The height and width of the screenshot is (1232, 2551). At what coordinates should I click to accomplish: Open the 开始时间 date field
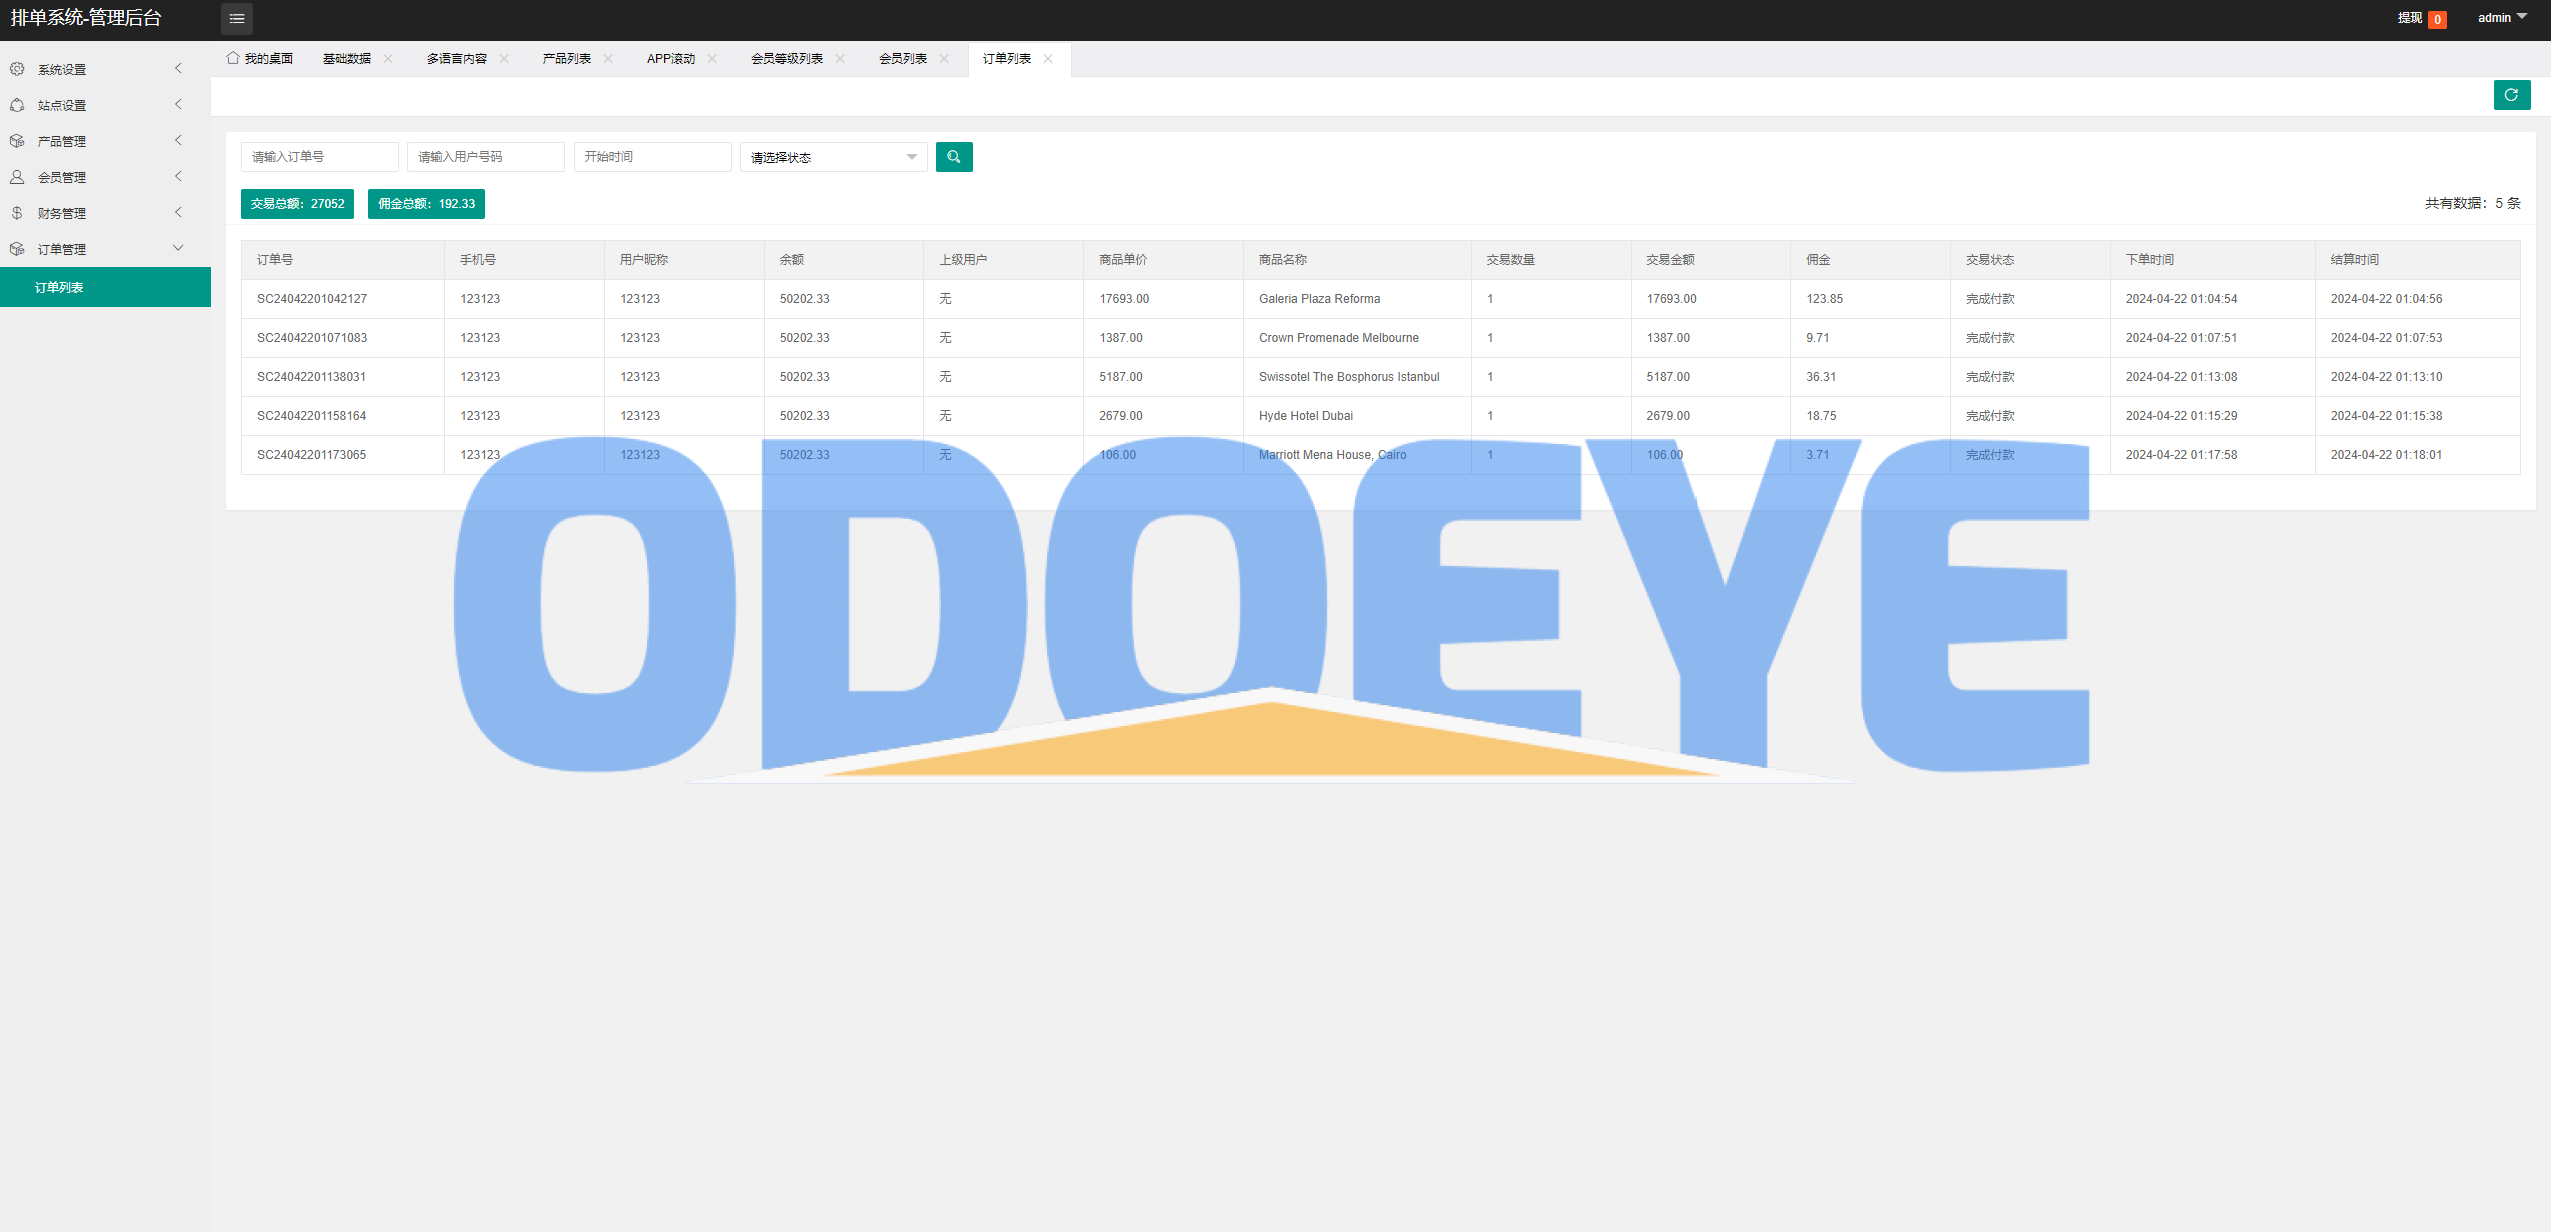(653, 157)
